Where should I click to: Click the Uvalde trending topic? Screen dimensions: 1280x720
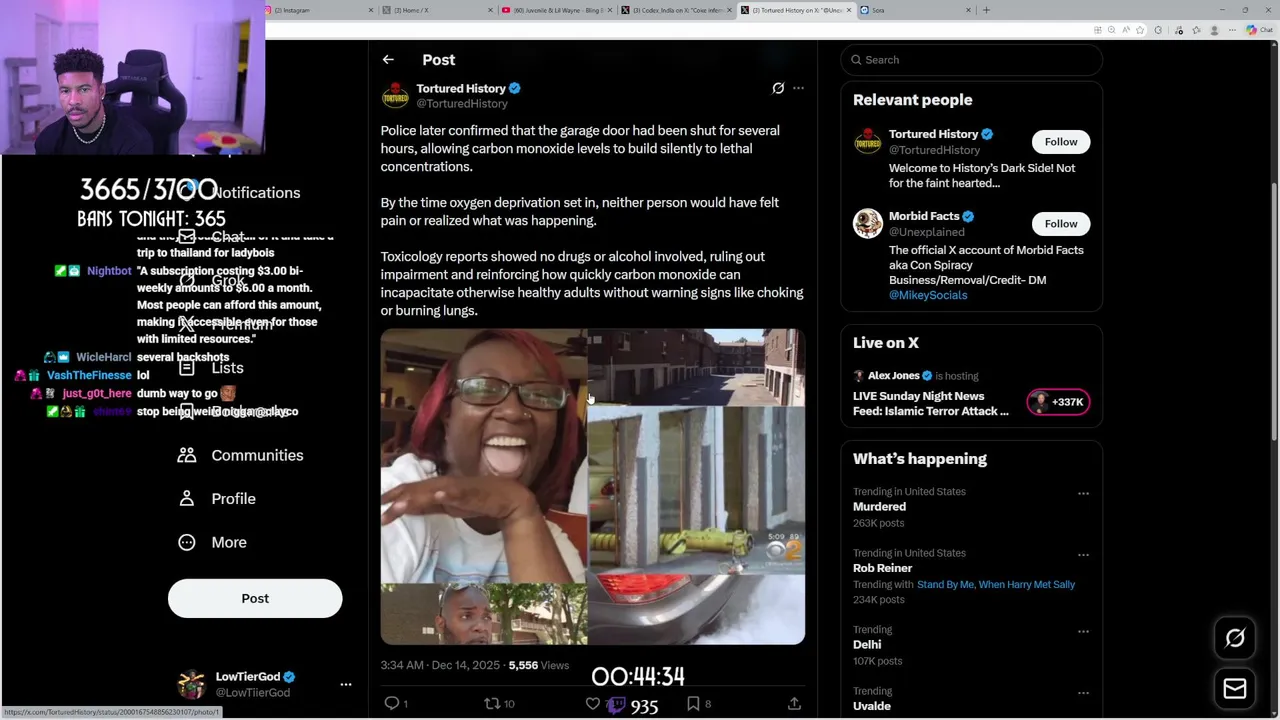(x=872, y=706)
